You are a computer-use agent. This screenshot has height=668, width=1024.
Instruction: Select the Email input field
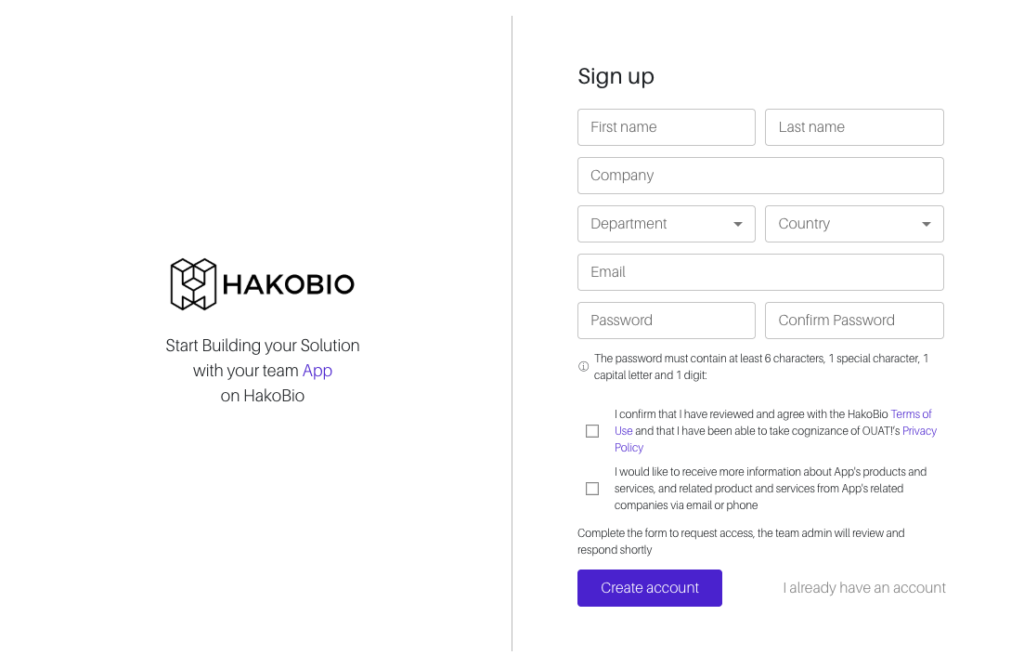coord(760,272)
